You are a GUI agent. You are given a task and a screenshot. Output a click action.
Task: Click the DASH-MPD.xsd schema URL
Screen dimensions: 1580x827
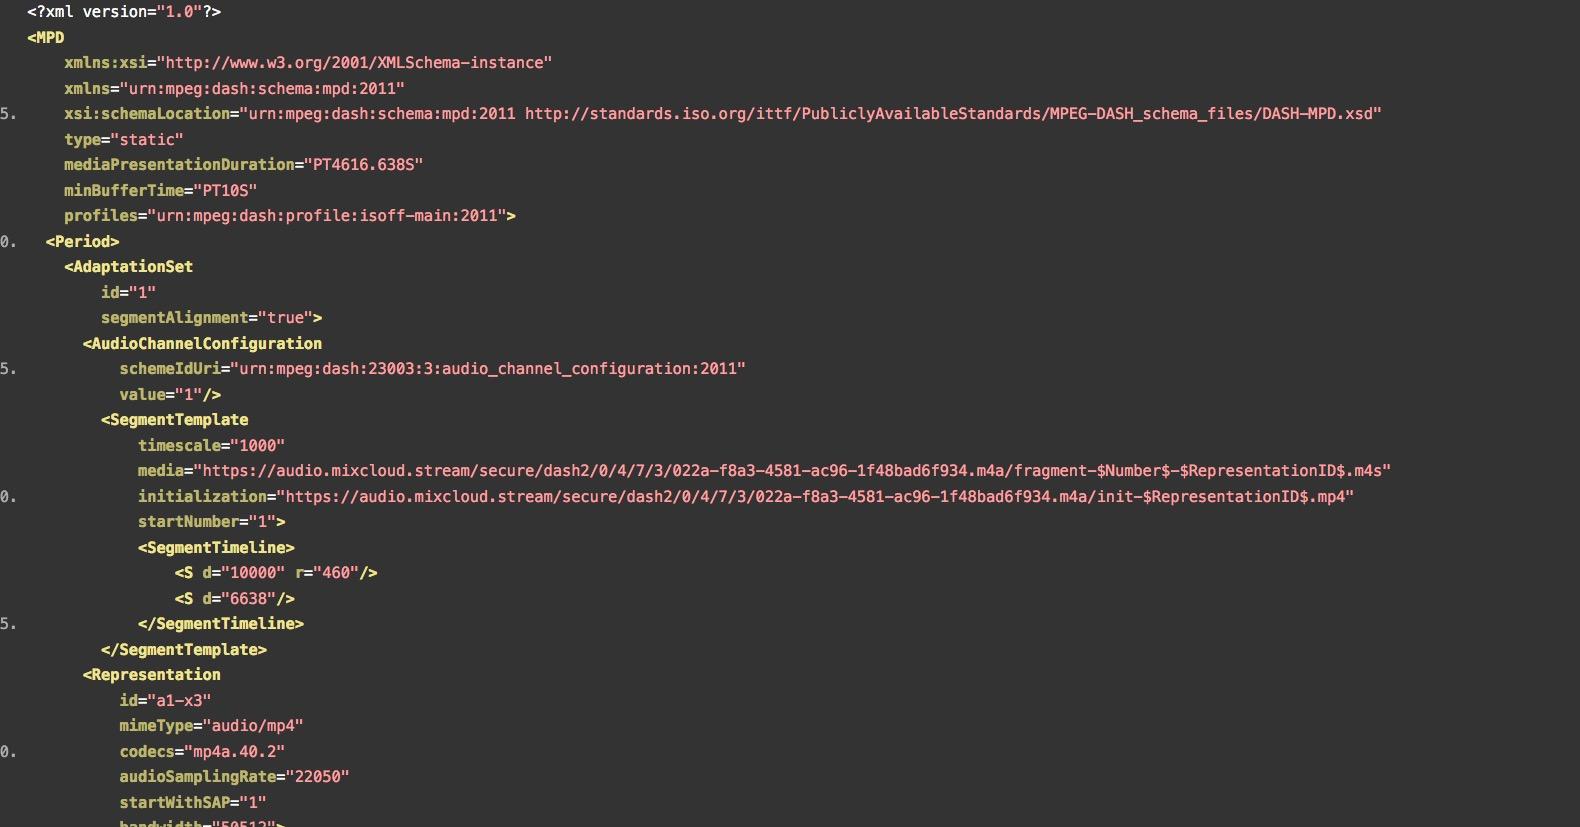tap(952, 114)
